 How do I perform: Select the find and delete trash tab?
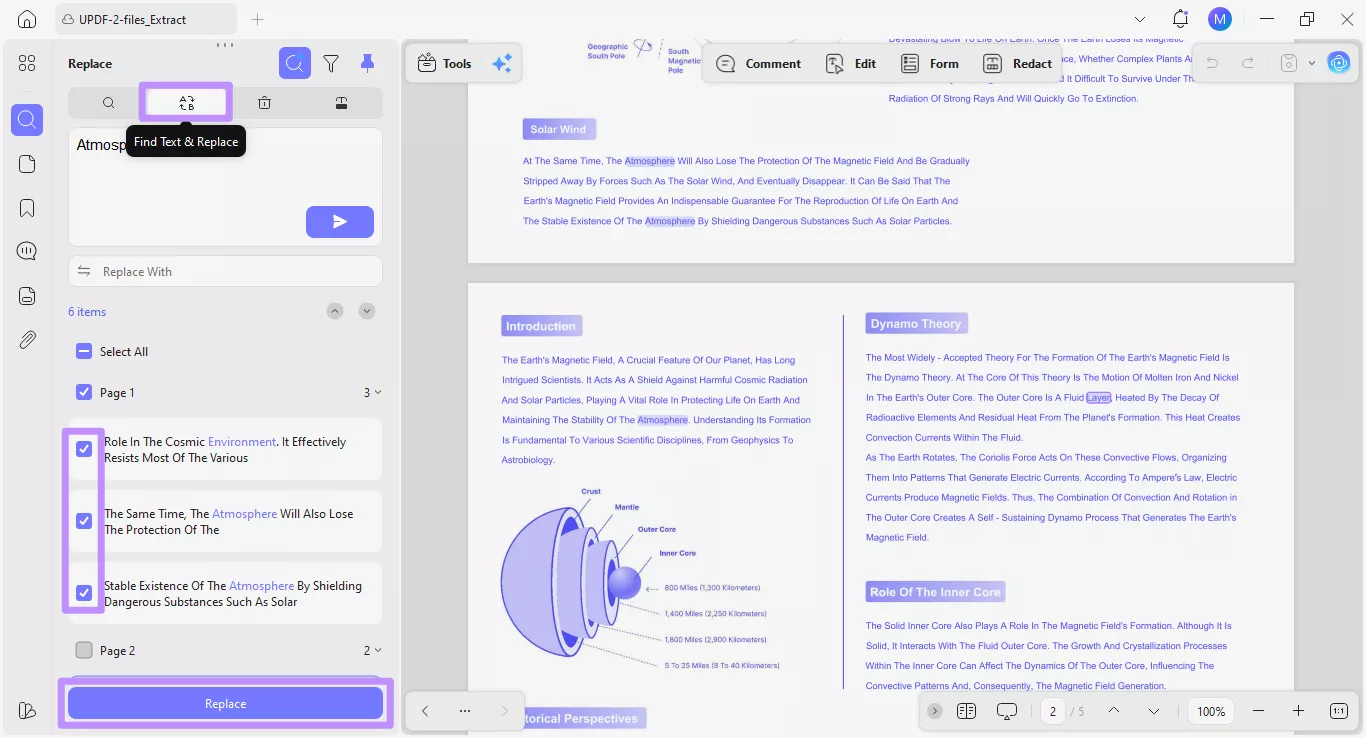[x=264, y=102]
